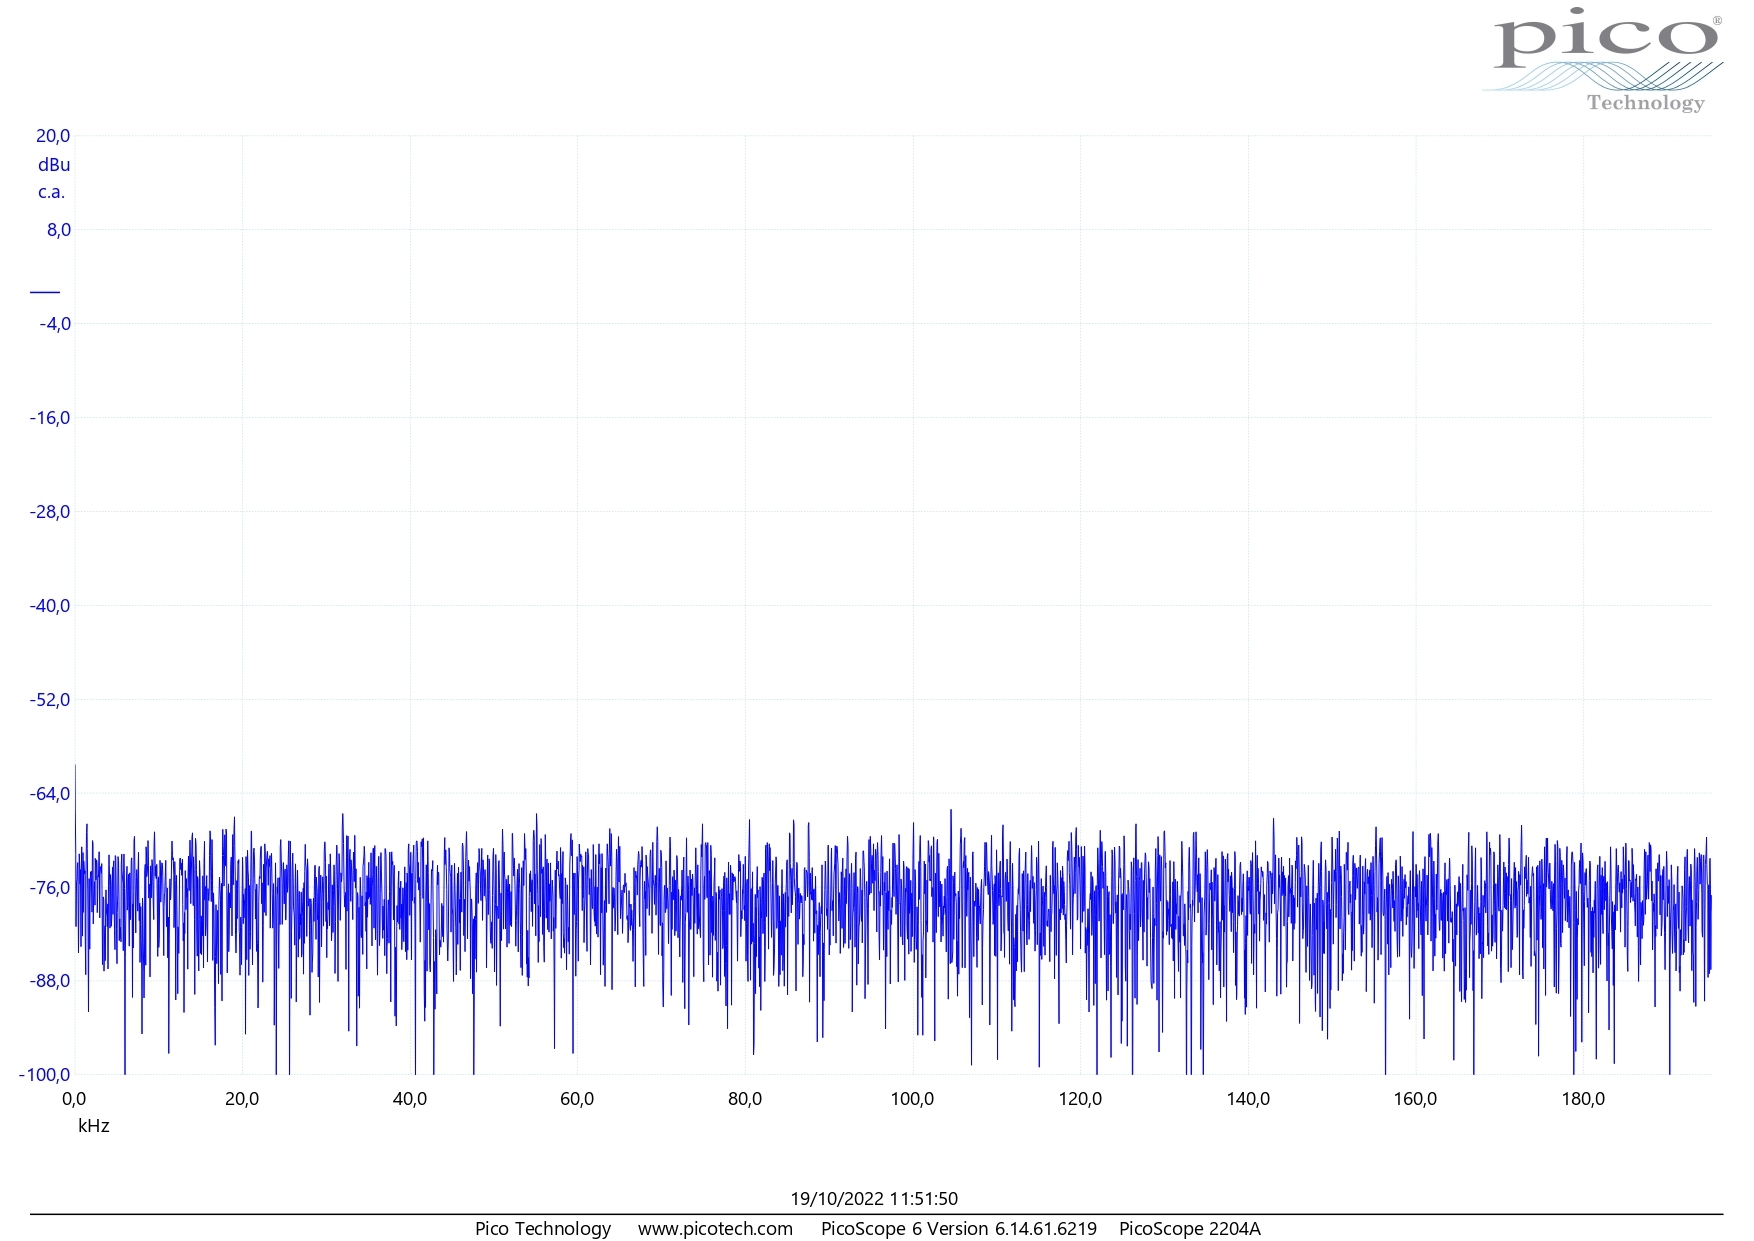This screenshot has width=1754, height=1241.
Task: Click the -40,0 y-axis label
Action: coord(50,606)
